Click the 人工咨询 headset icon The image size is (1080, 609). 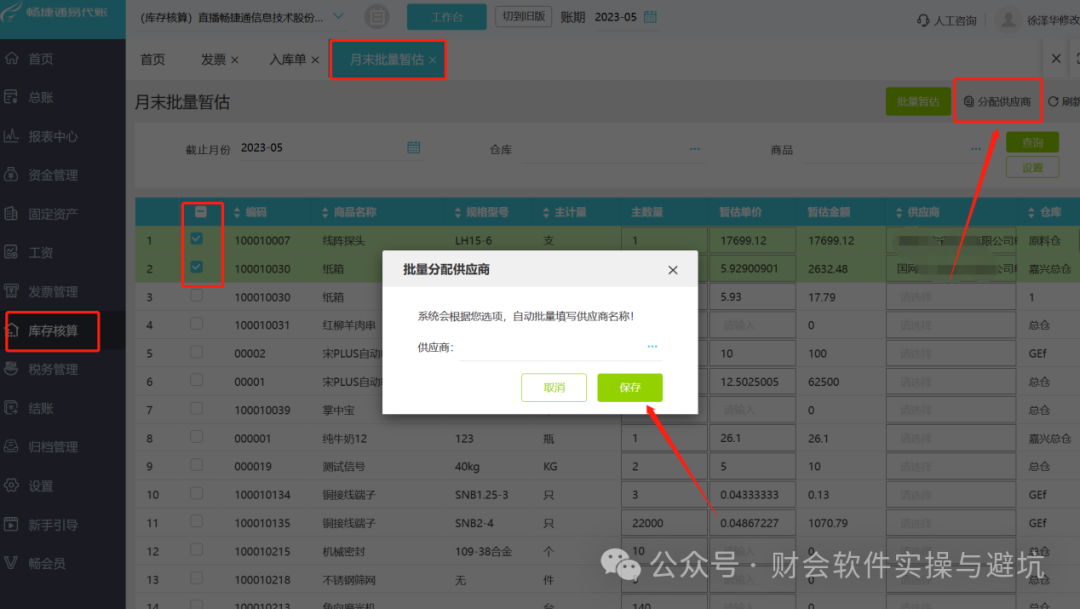(x=923, y=21)
